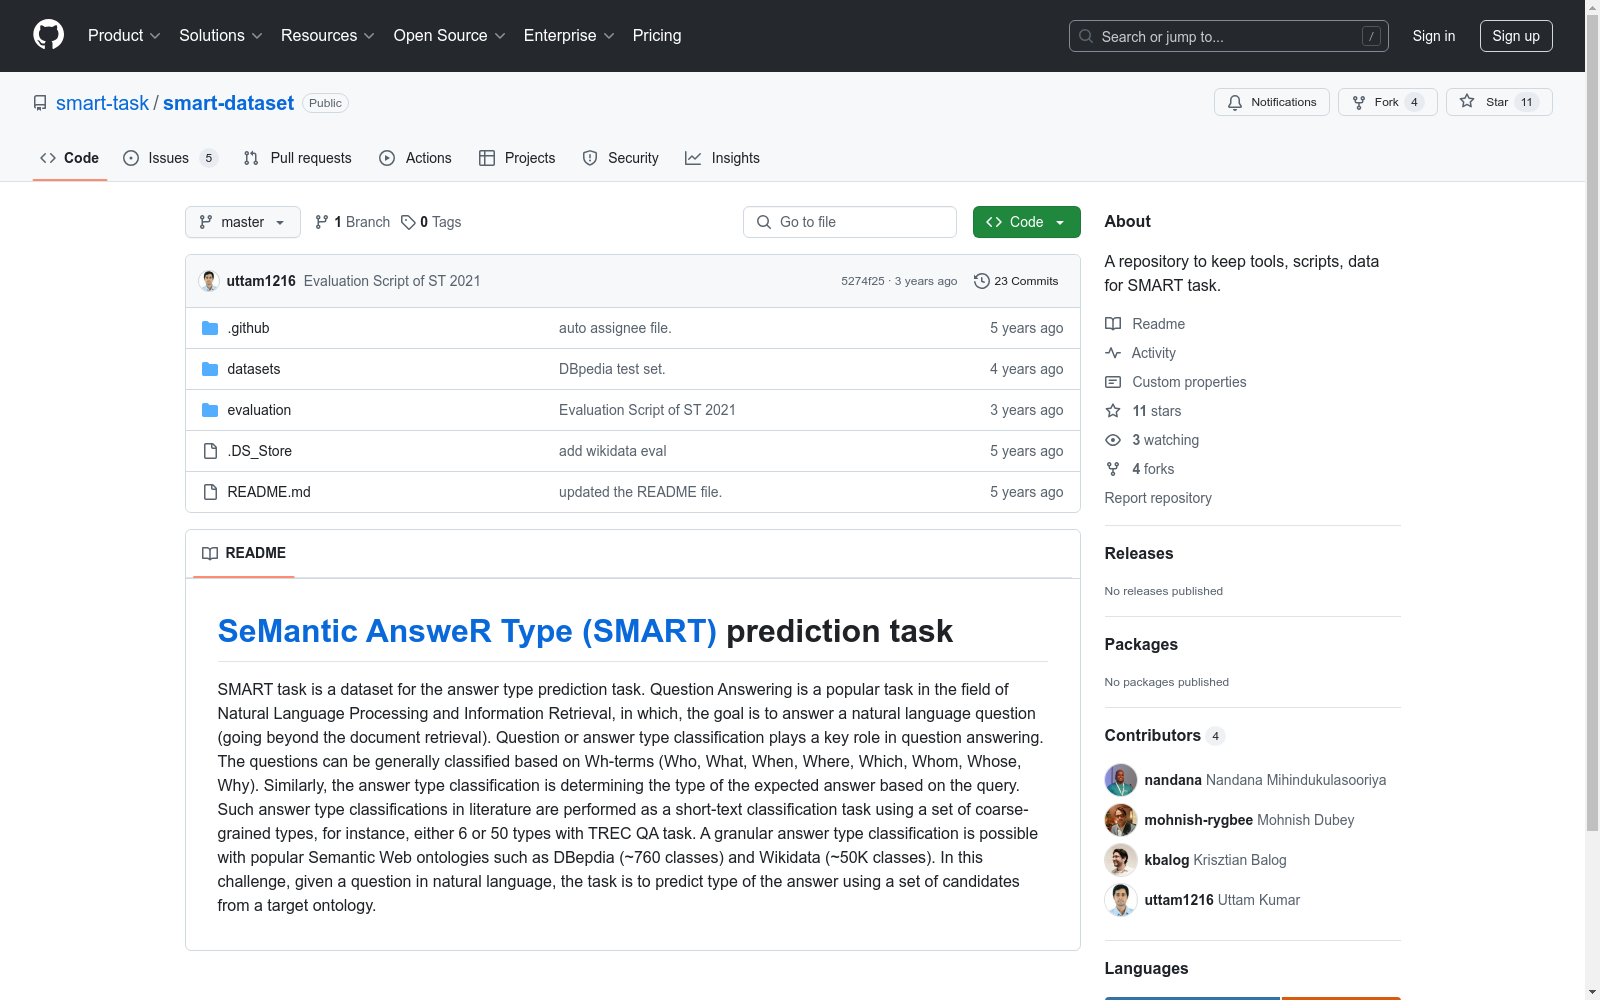This screenshot has width=1600, height=1000.
Task: Open the master branch dropdown
Action: click(243, 222)
